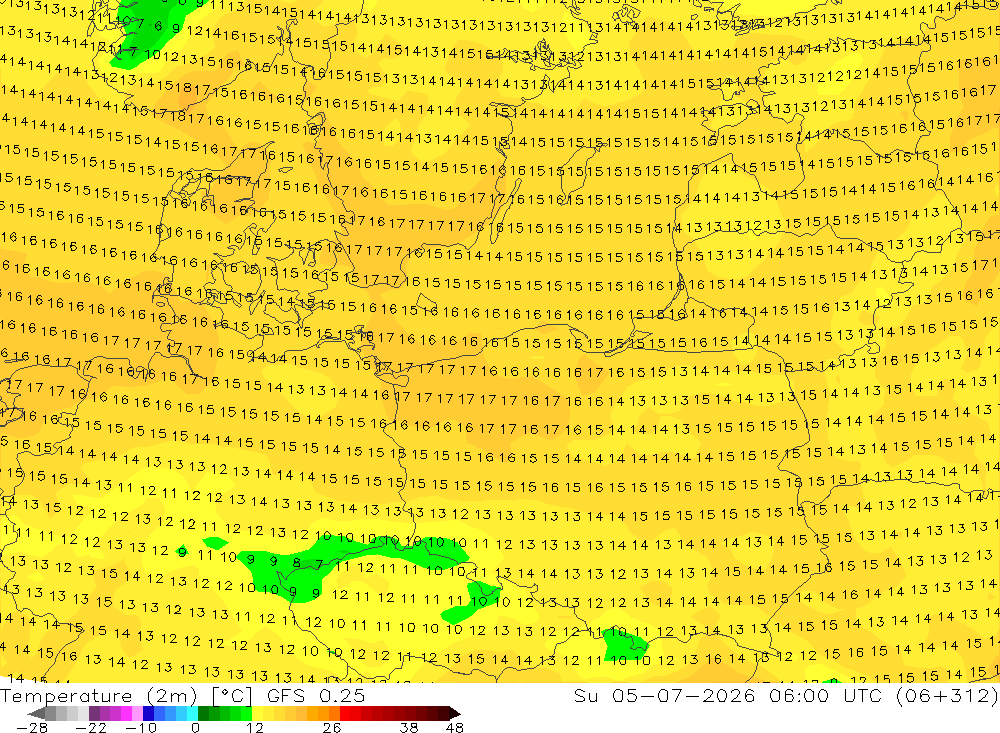Screen dimensions: 1000x733
Task: Click the "26" legend scale label
Action: point(332,727)
